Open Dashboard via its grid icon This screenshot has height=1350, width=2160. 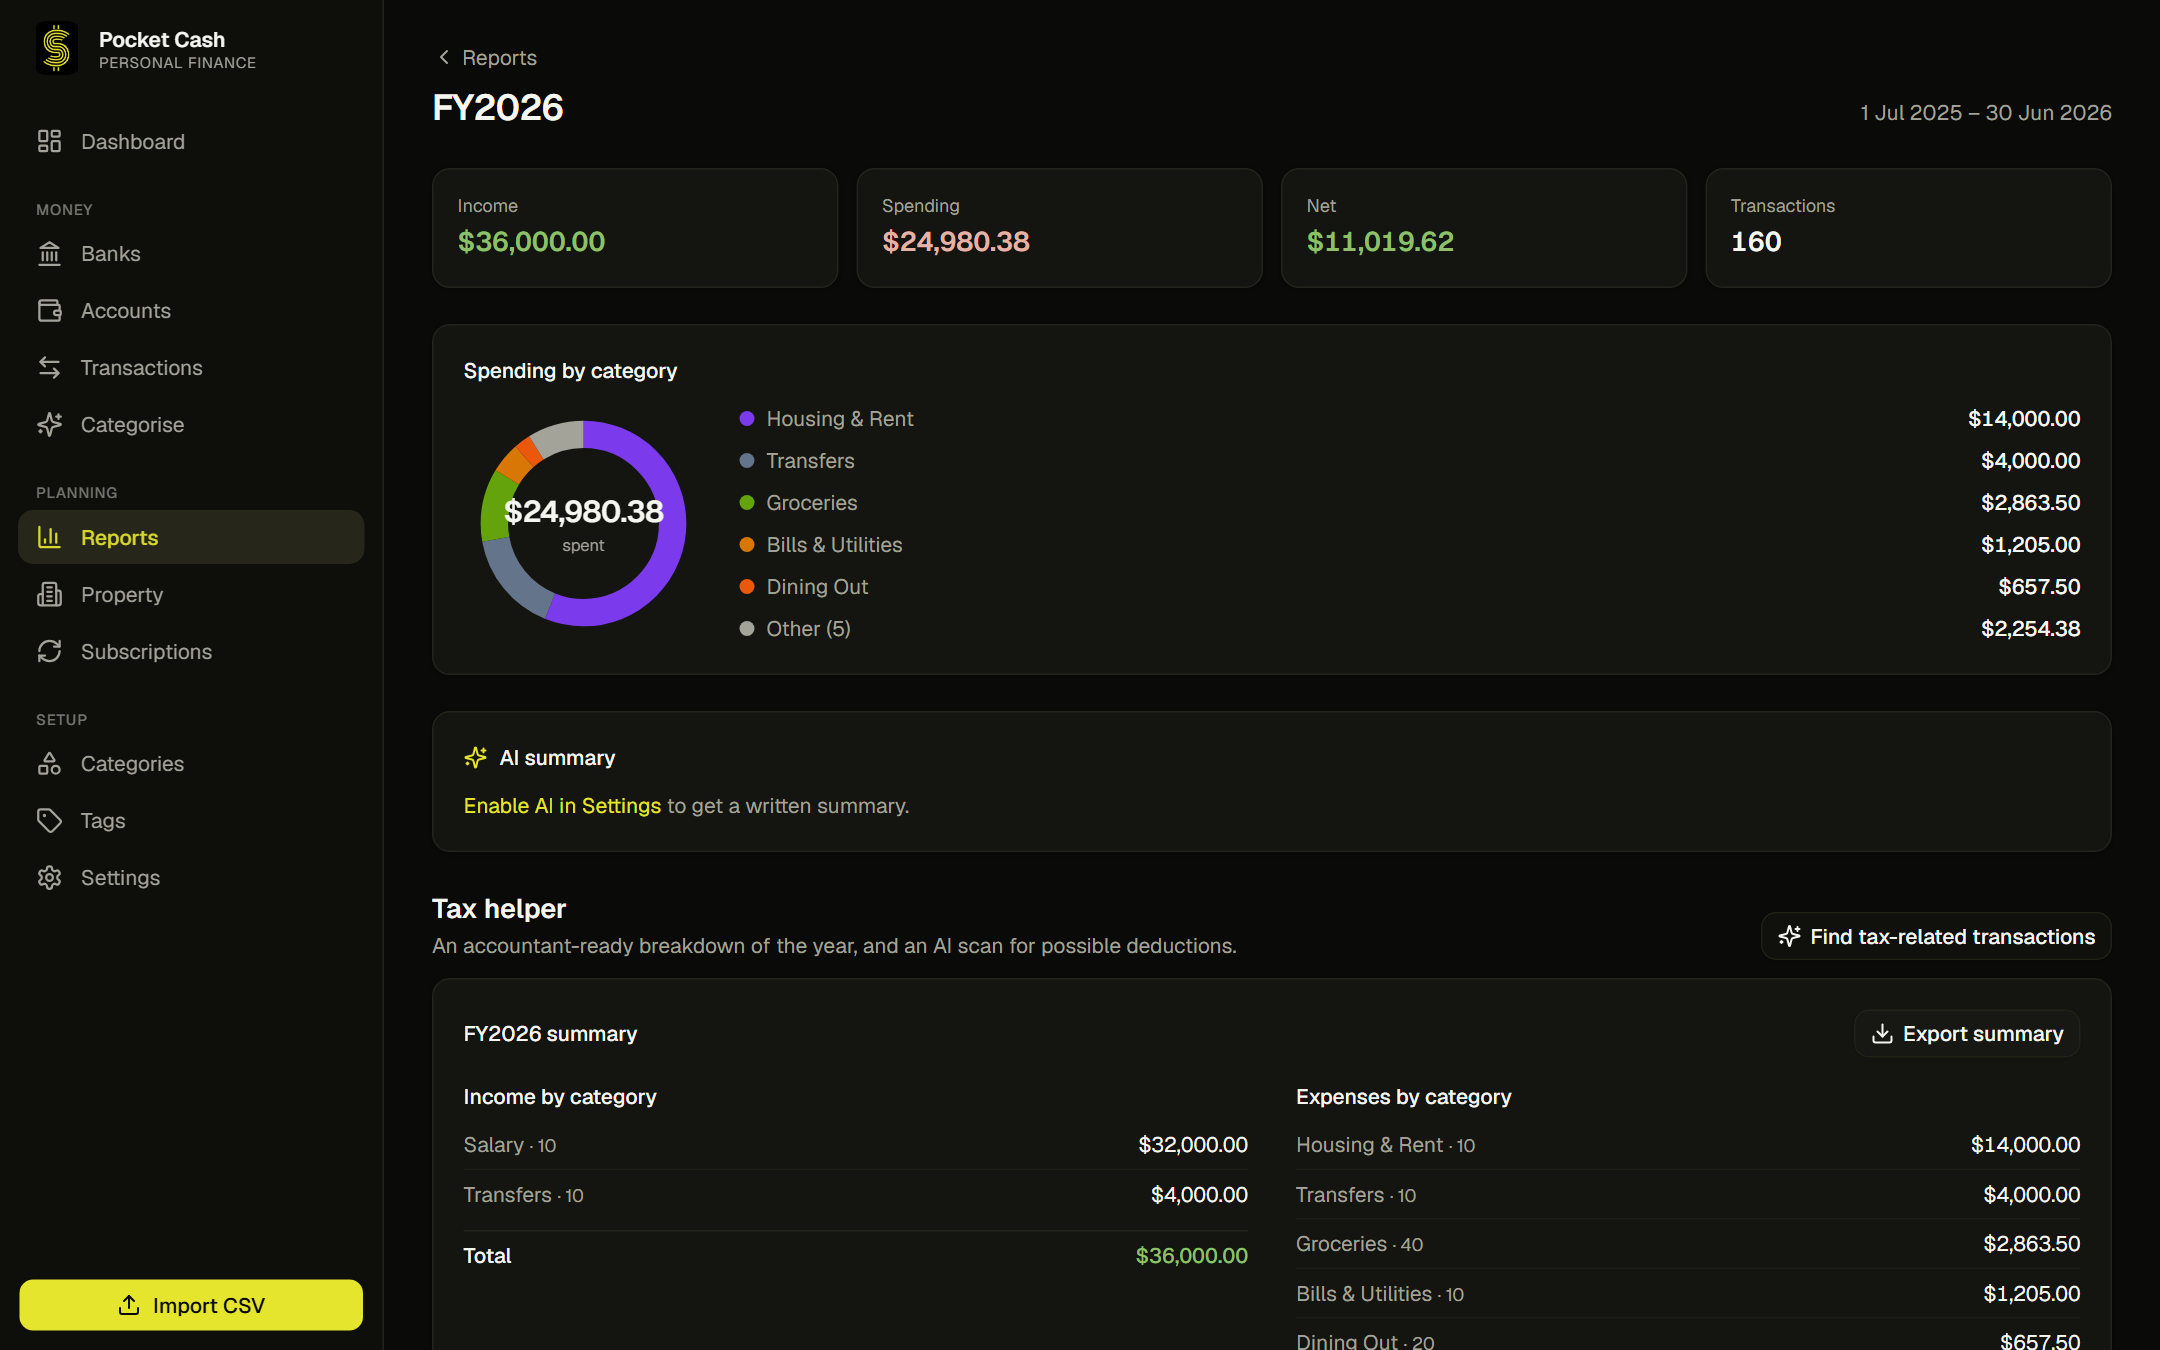click(49, 142)
